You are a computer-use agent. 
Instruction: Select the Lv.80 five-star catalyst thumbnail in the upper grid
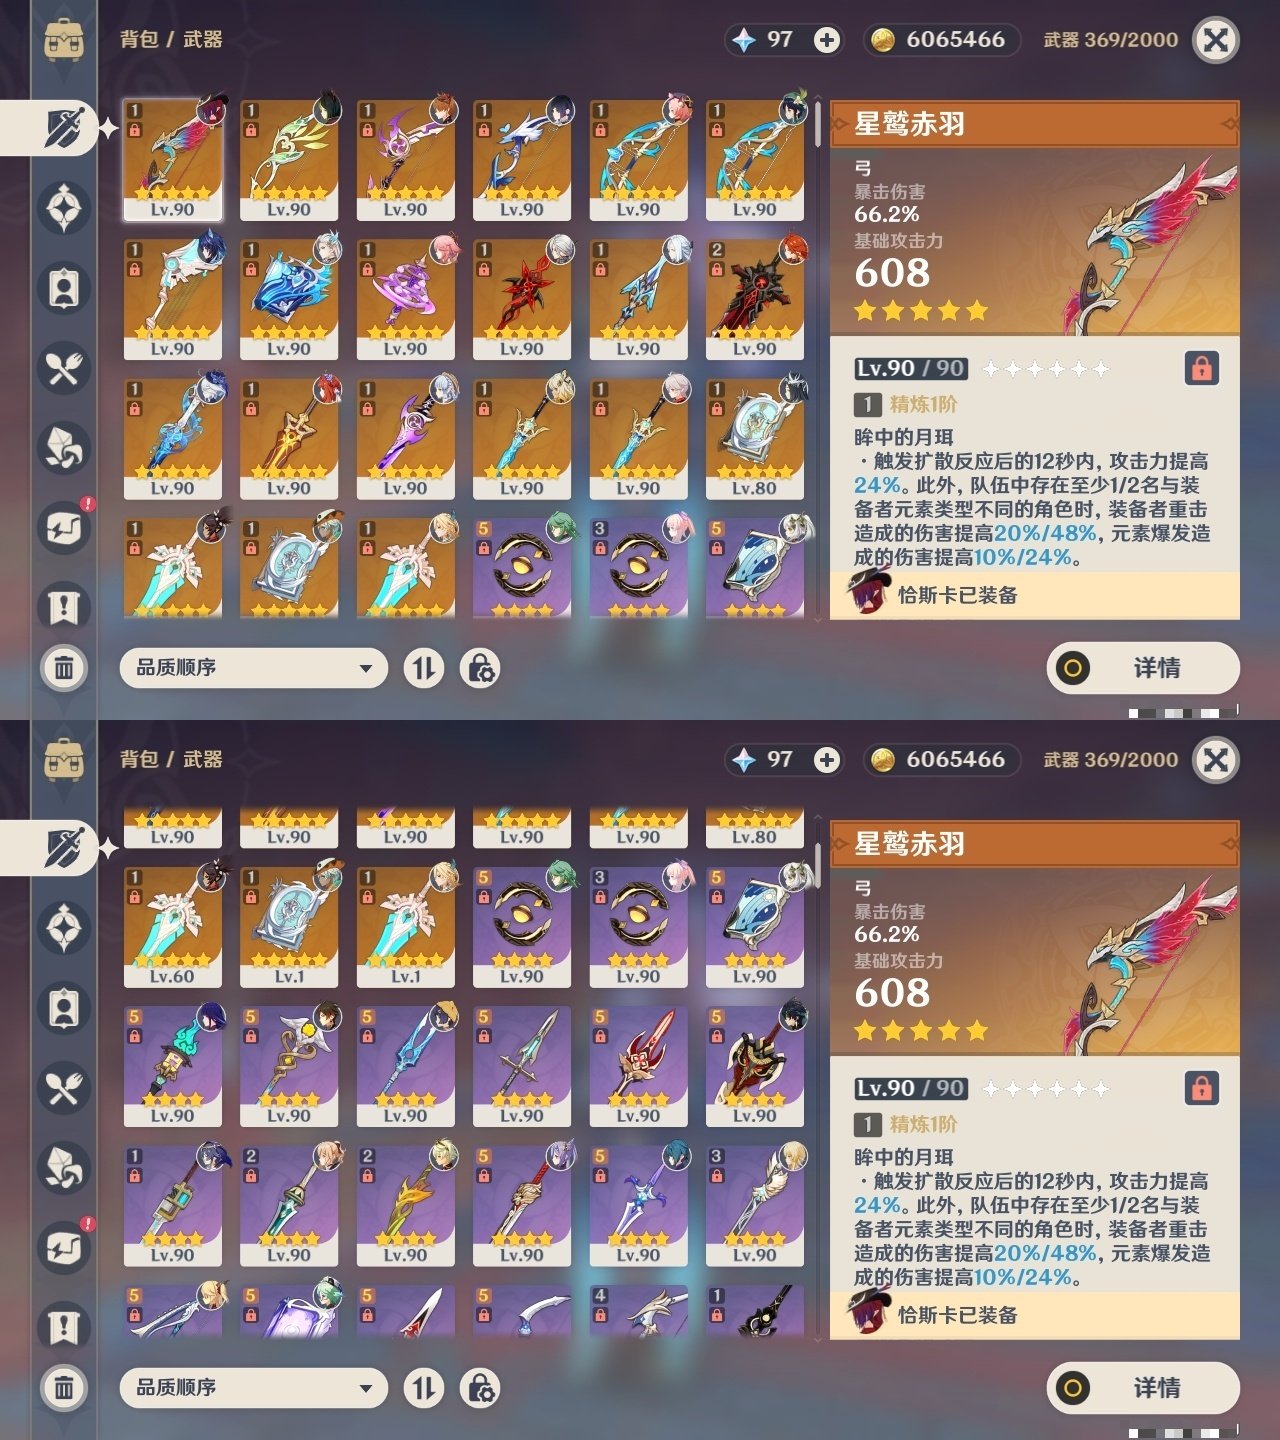(x=754, y=439)
